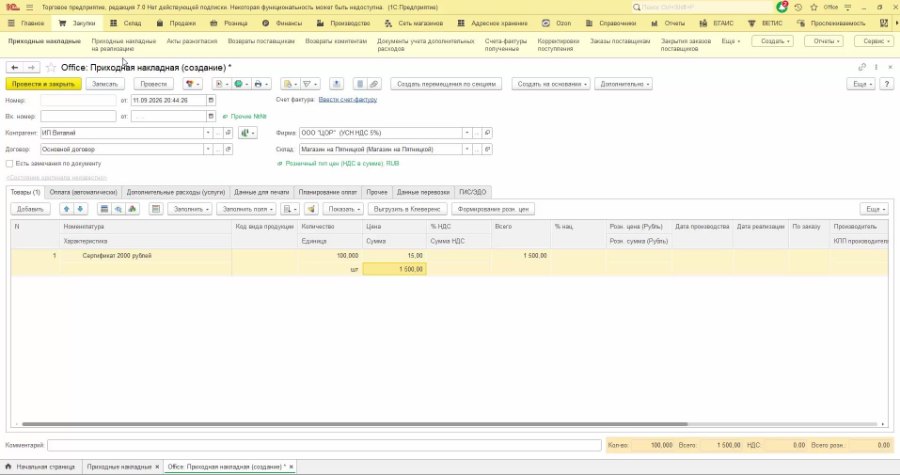Open the main hamburger menu icon

pyautogui.click(x=29, y=7)
